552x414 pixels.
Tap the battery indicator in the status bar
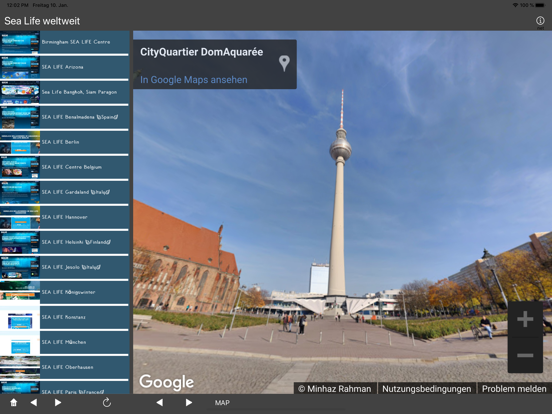pyautogui.click(x=540, y=5)
